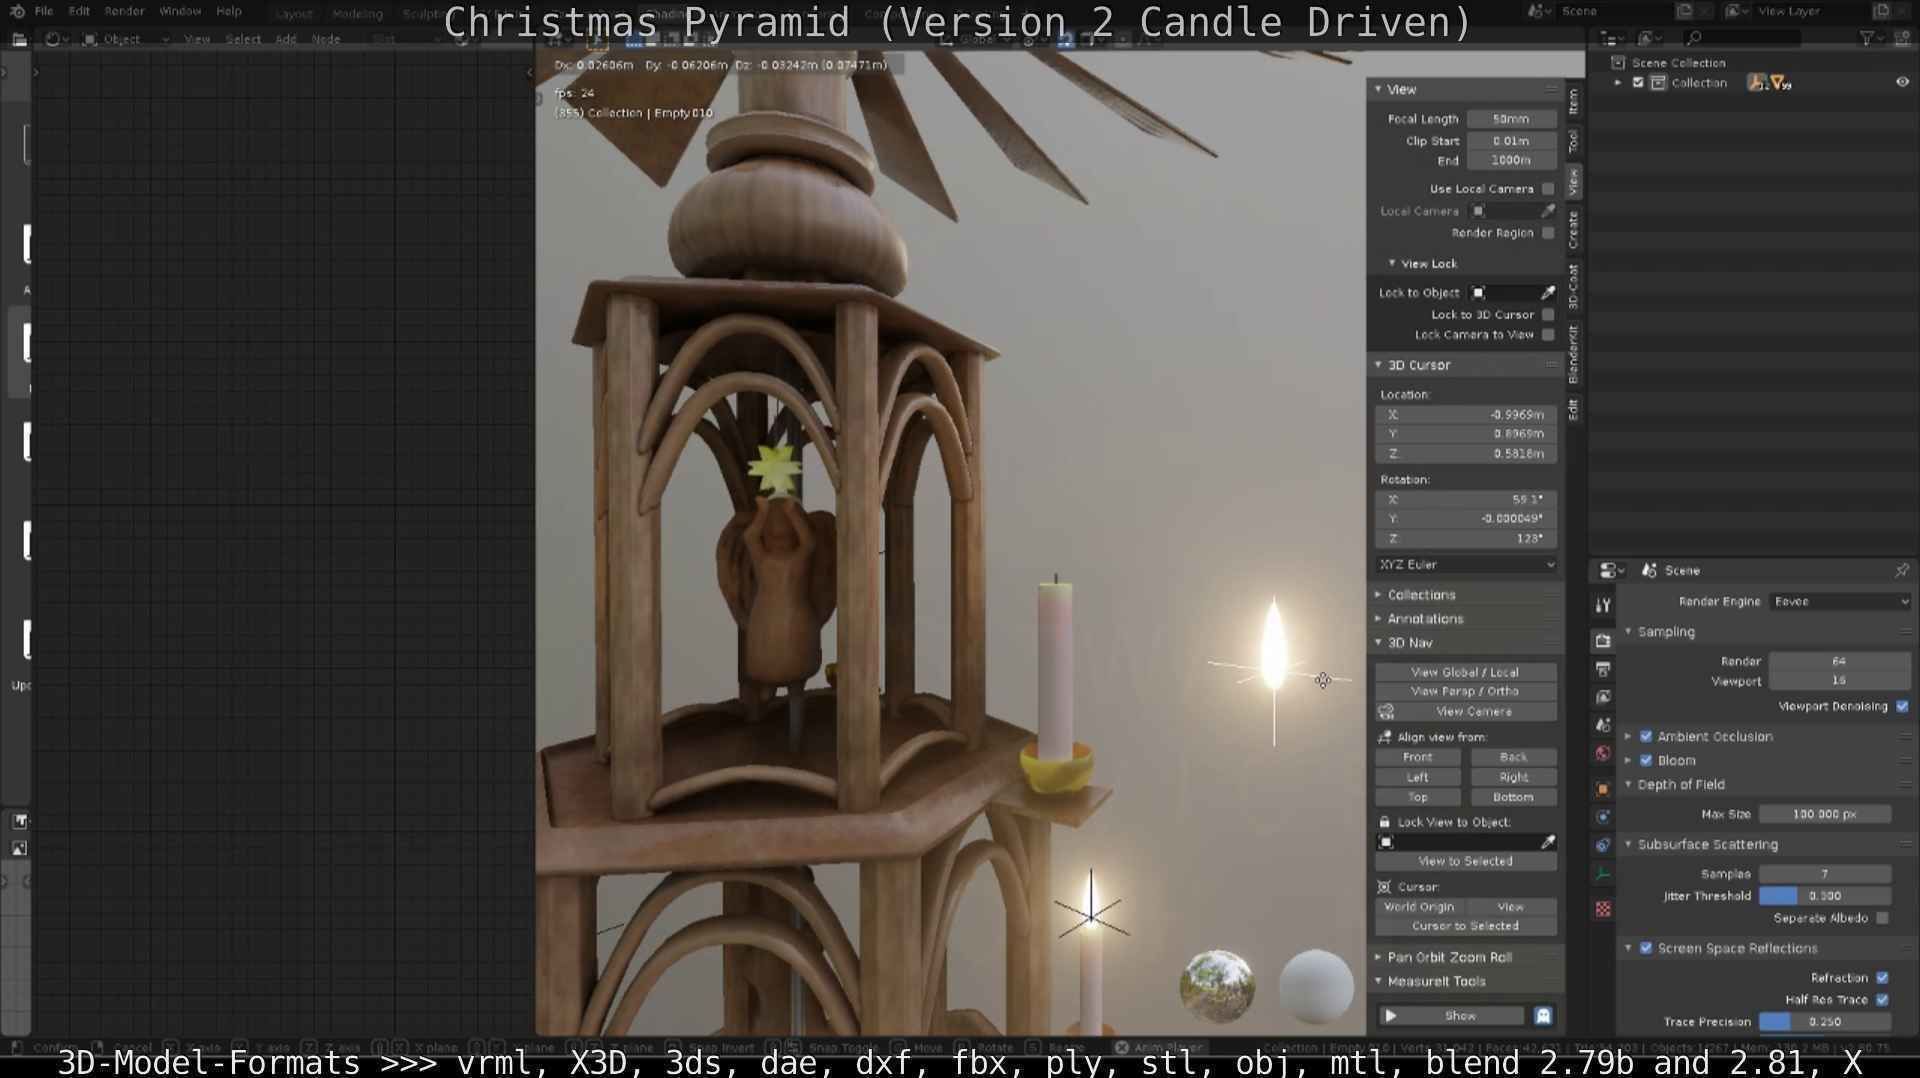This screenshot has width=1920, height=1078.
Task: Pin the Scene properties panel
Action: tap(1901, 570)
